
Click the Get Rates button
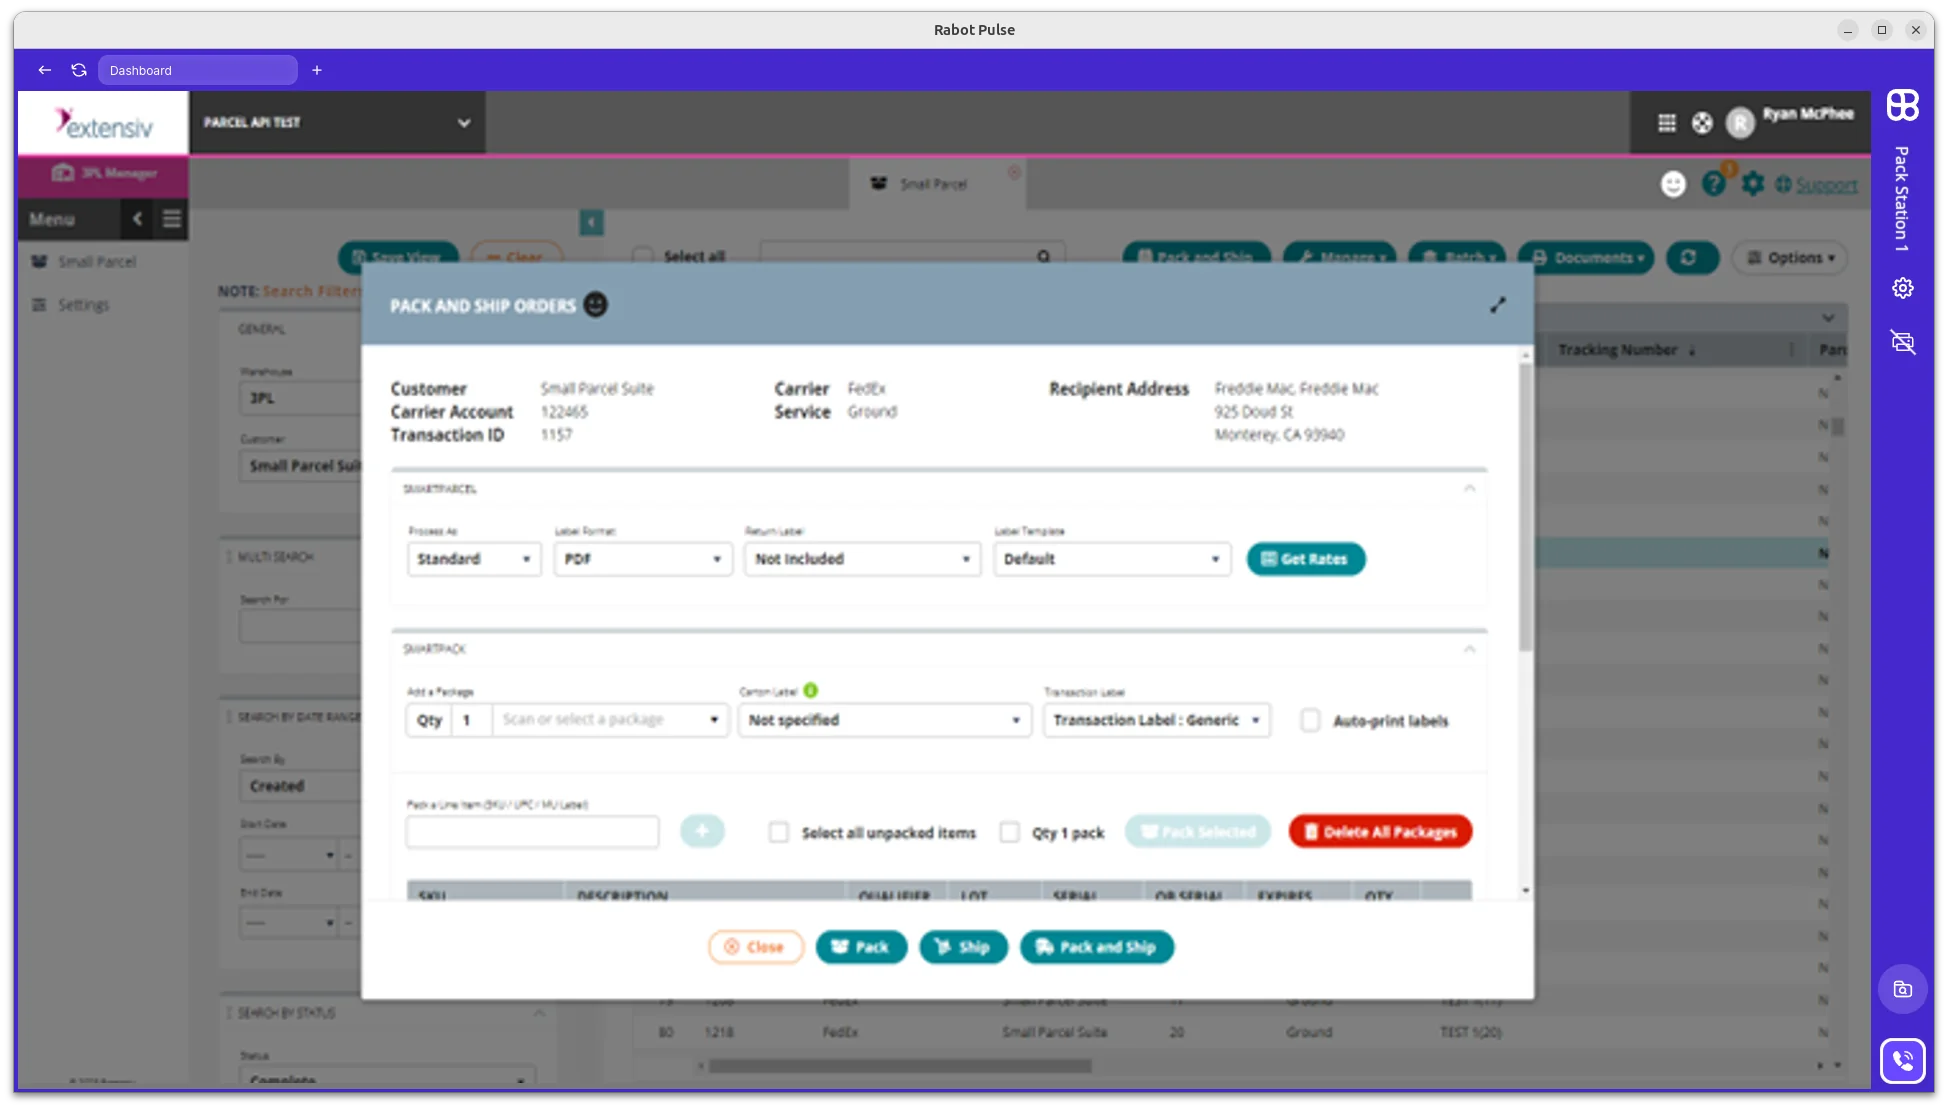1305,559
